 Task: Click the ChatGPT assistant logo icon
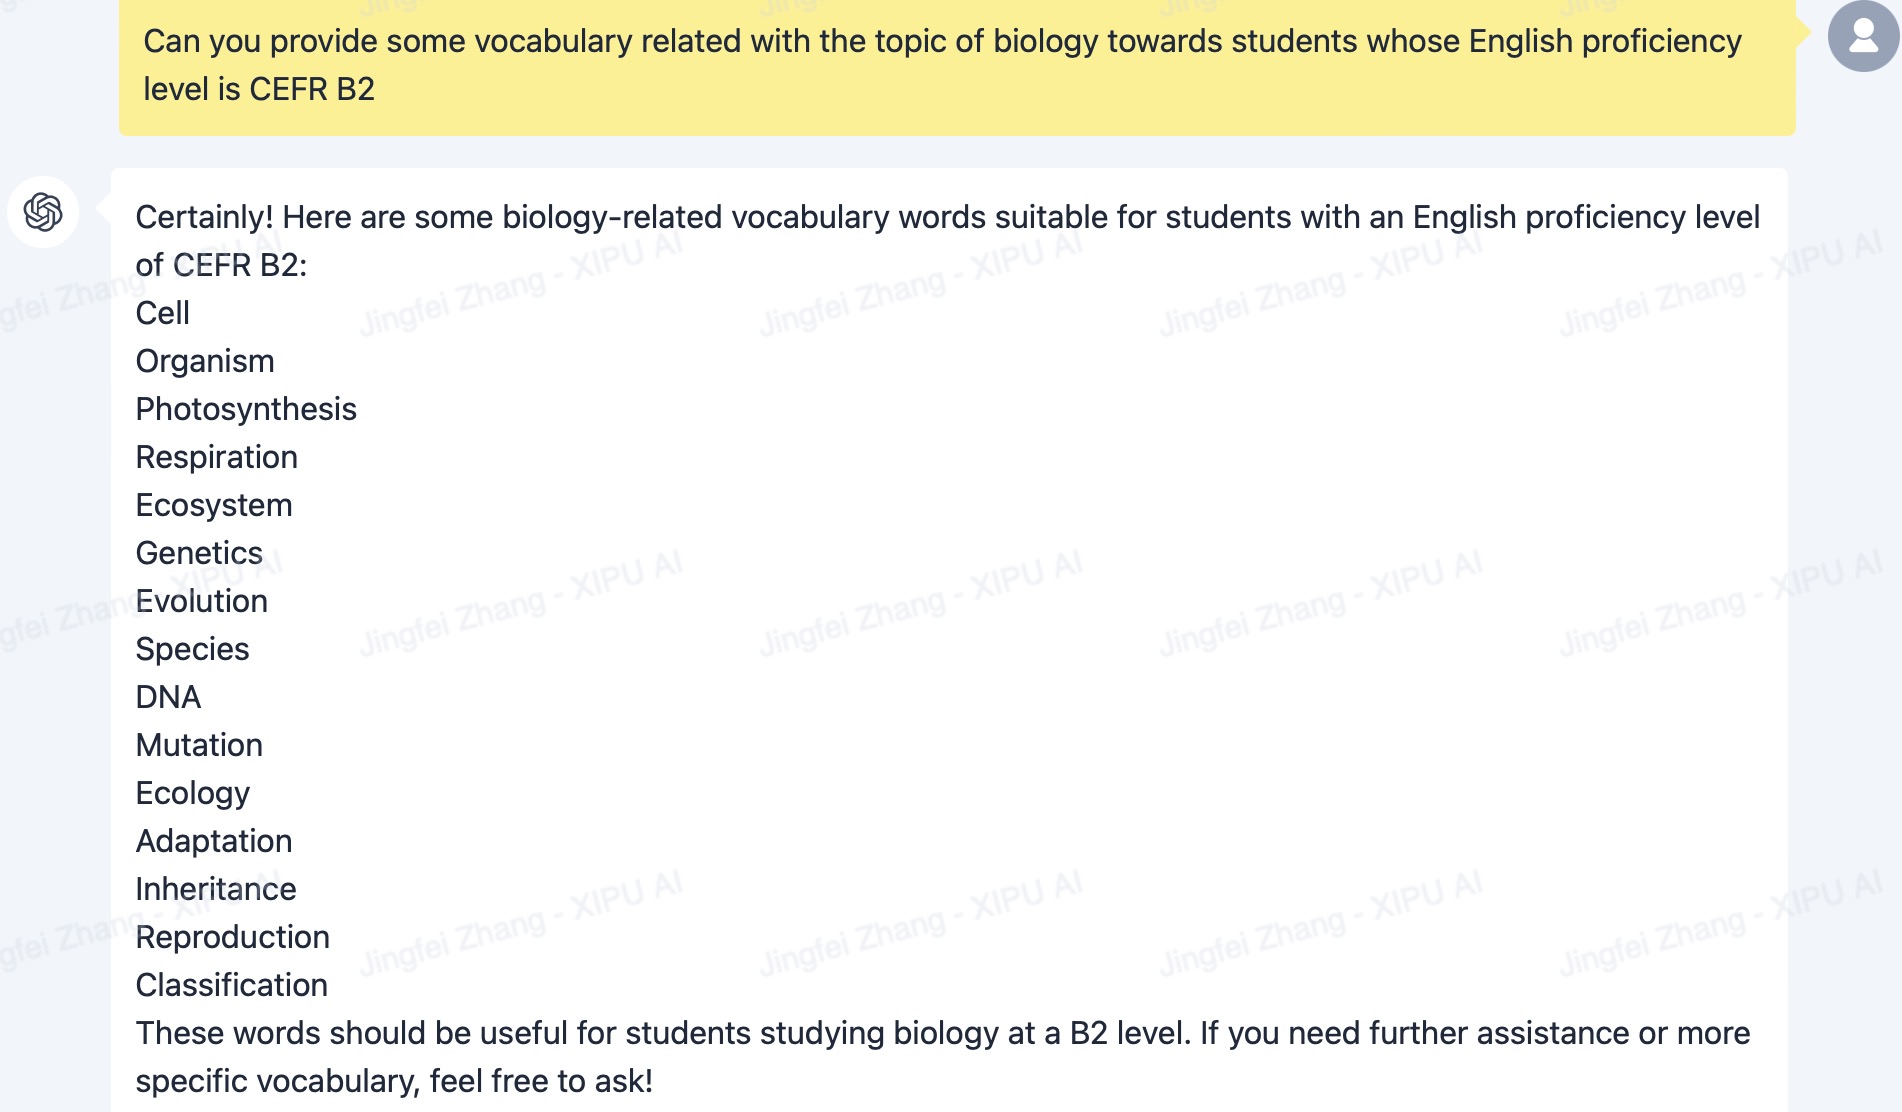(x=43, y=212)
